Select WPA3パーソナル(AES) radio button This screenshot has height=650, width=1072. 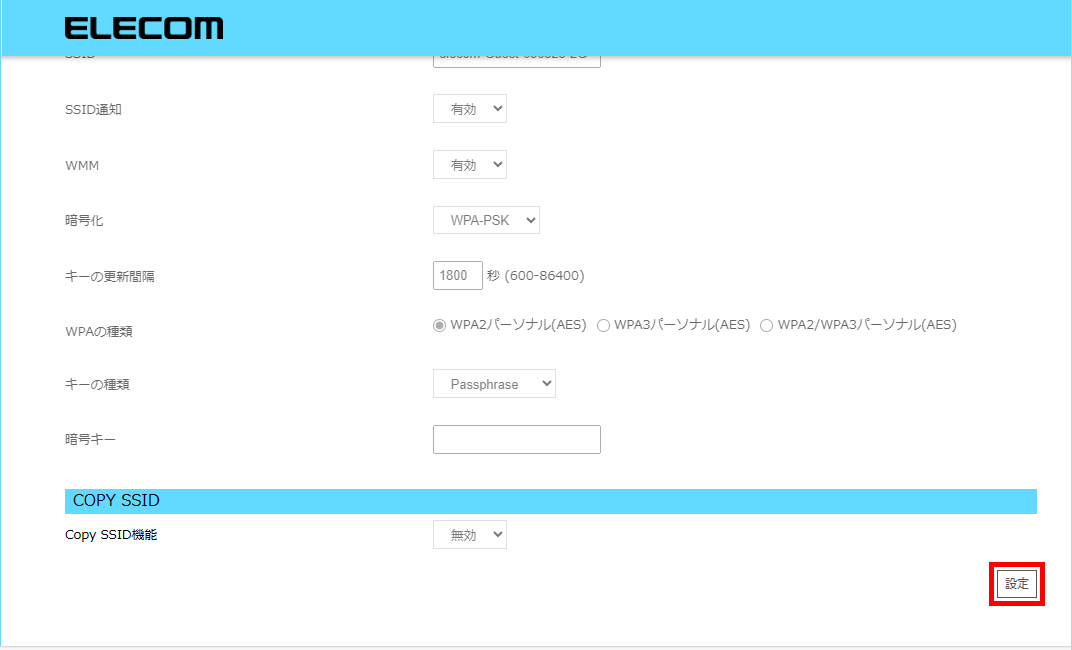pos(603,325)
